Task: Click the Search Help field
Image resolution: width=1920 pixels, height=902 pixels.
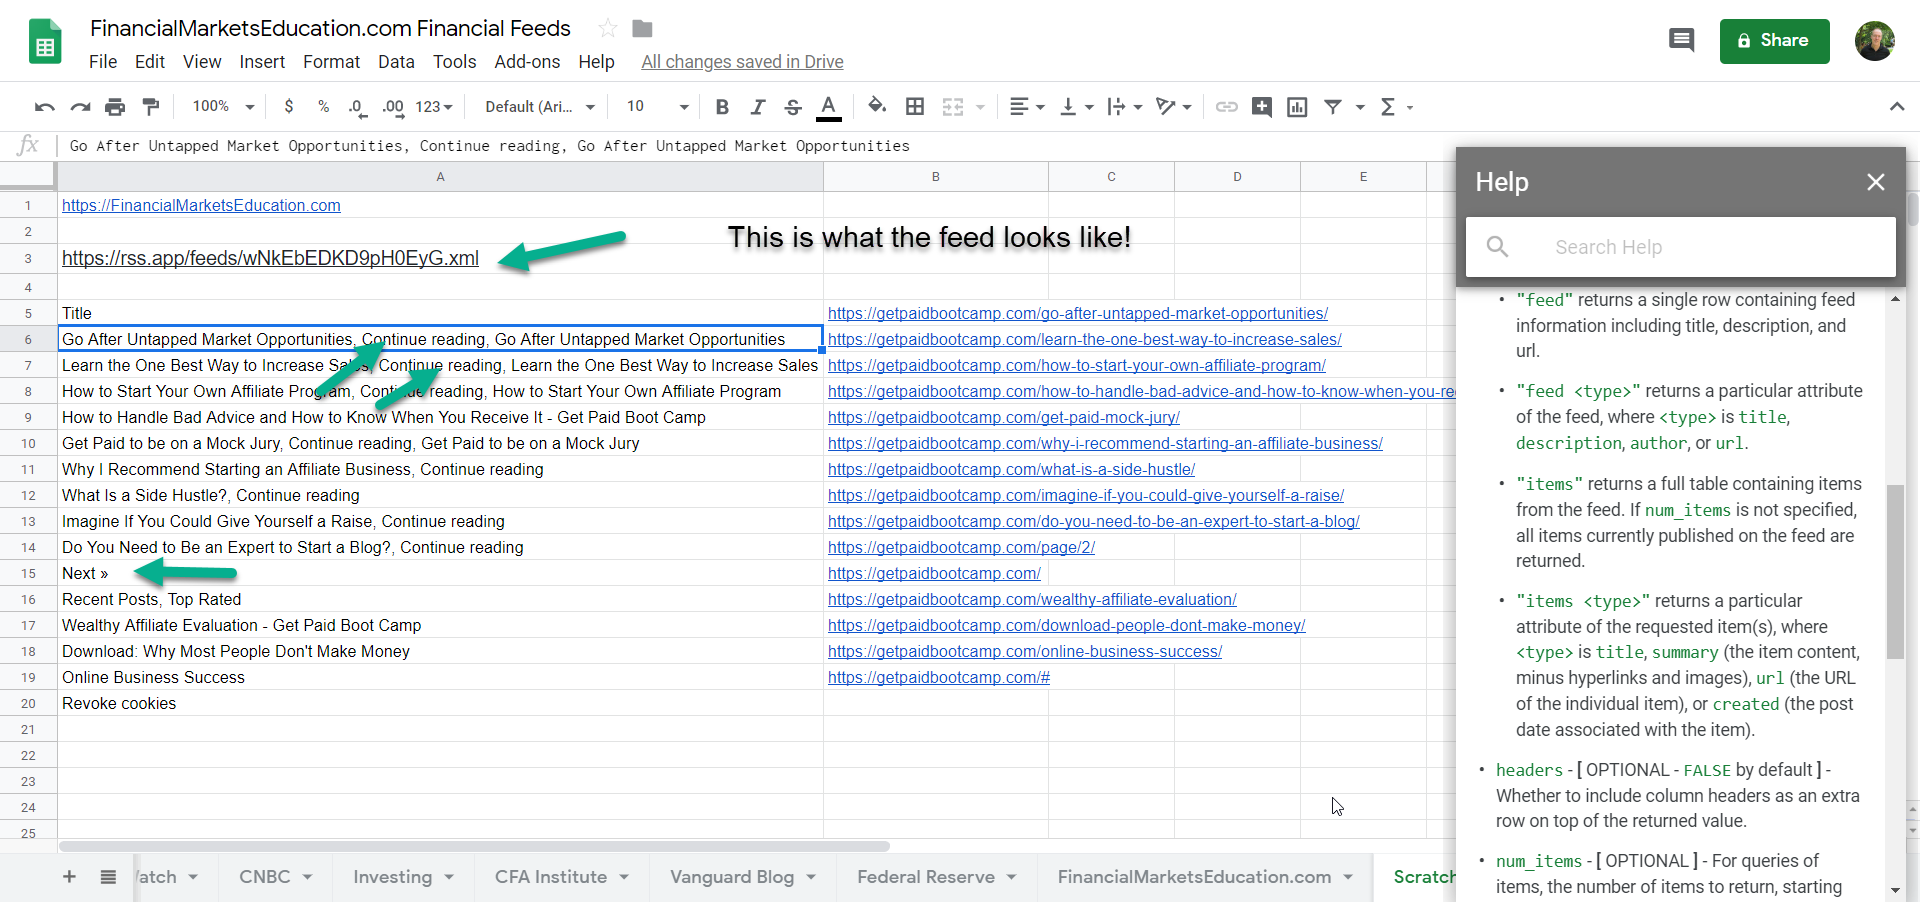Action: (1680, 247)
